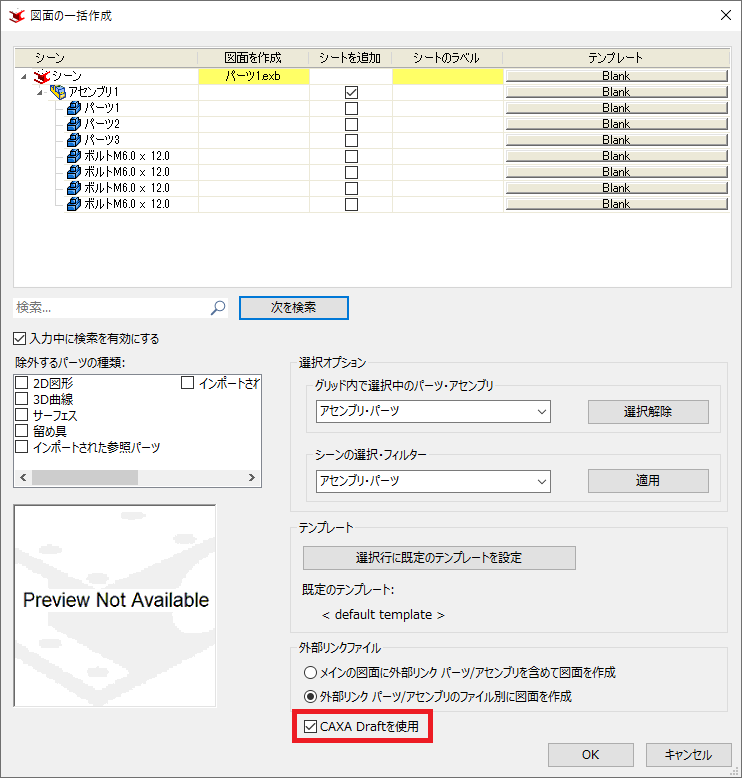742x778 pixels.
Task: Click the 次を検索 button
Action: 293,308
